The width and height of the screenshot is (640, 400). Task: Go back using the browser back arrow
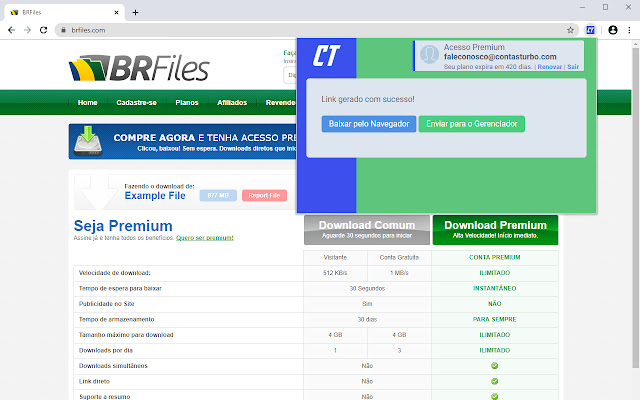(11, 30)
